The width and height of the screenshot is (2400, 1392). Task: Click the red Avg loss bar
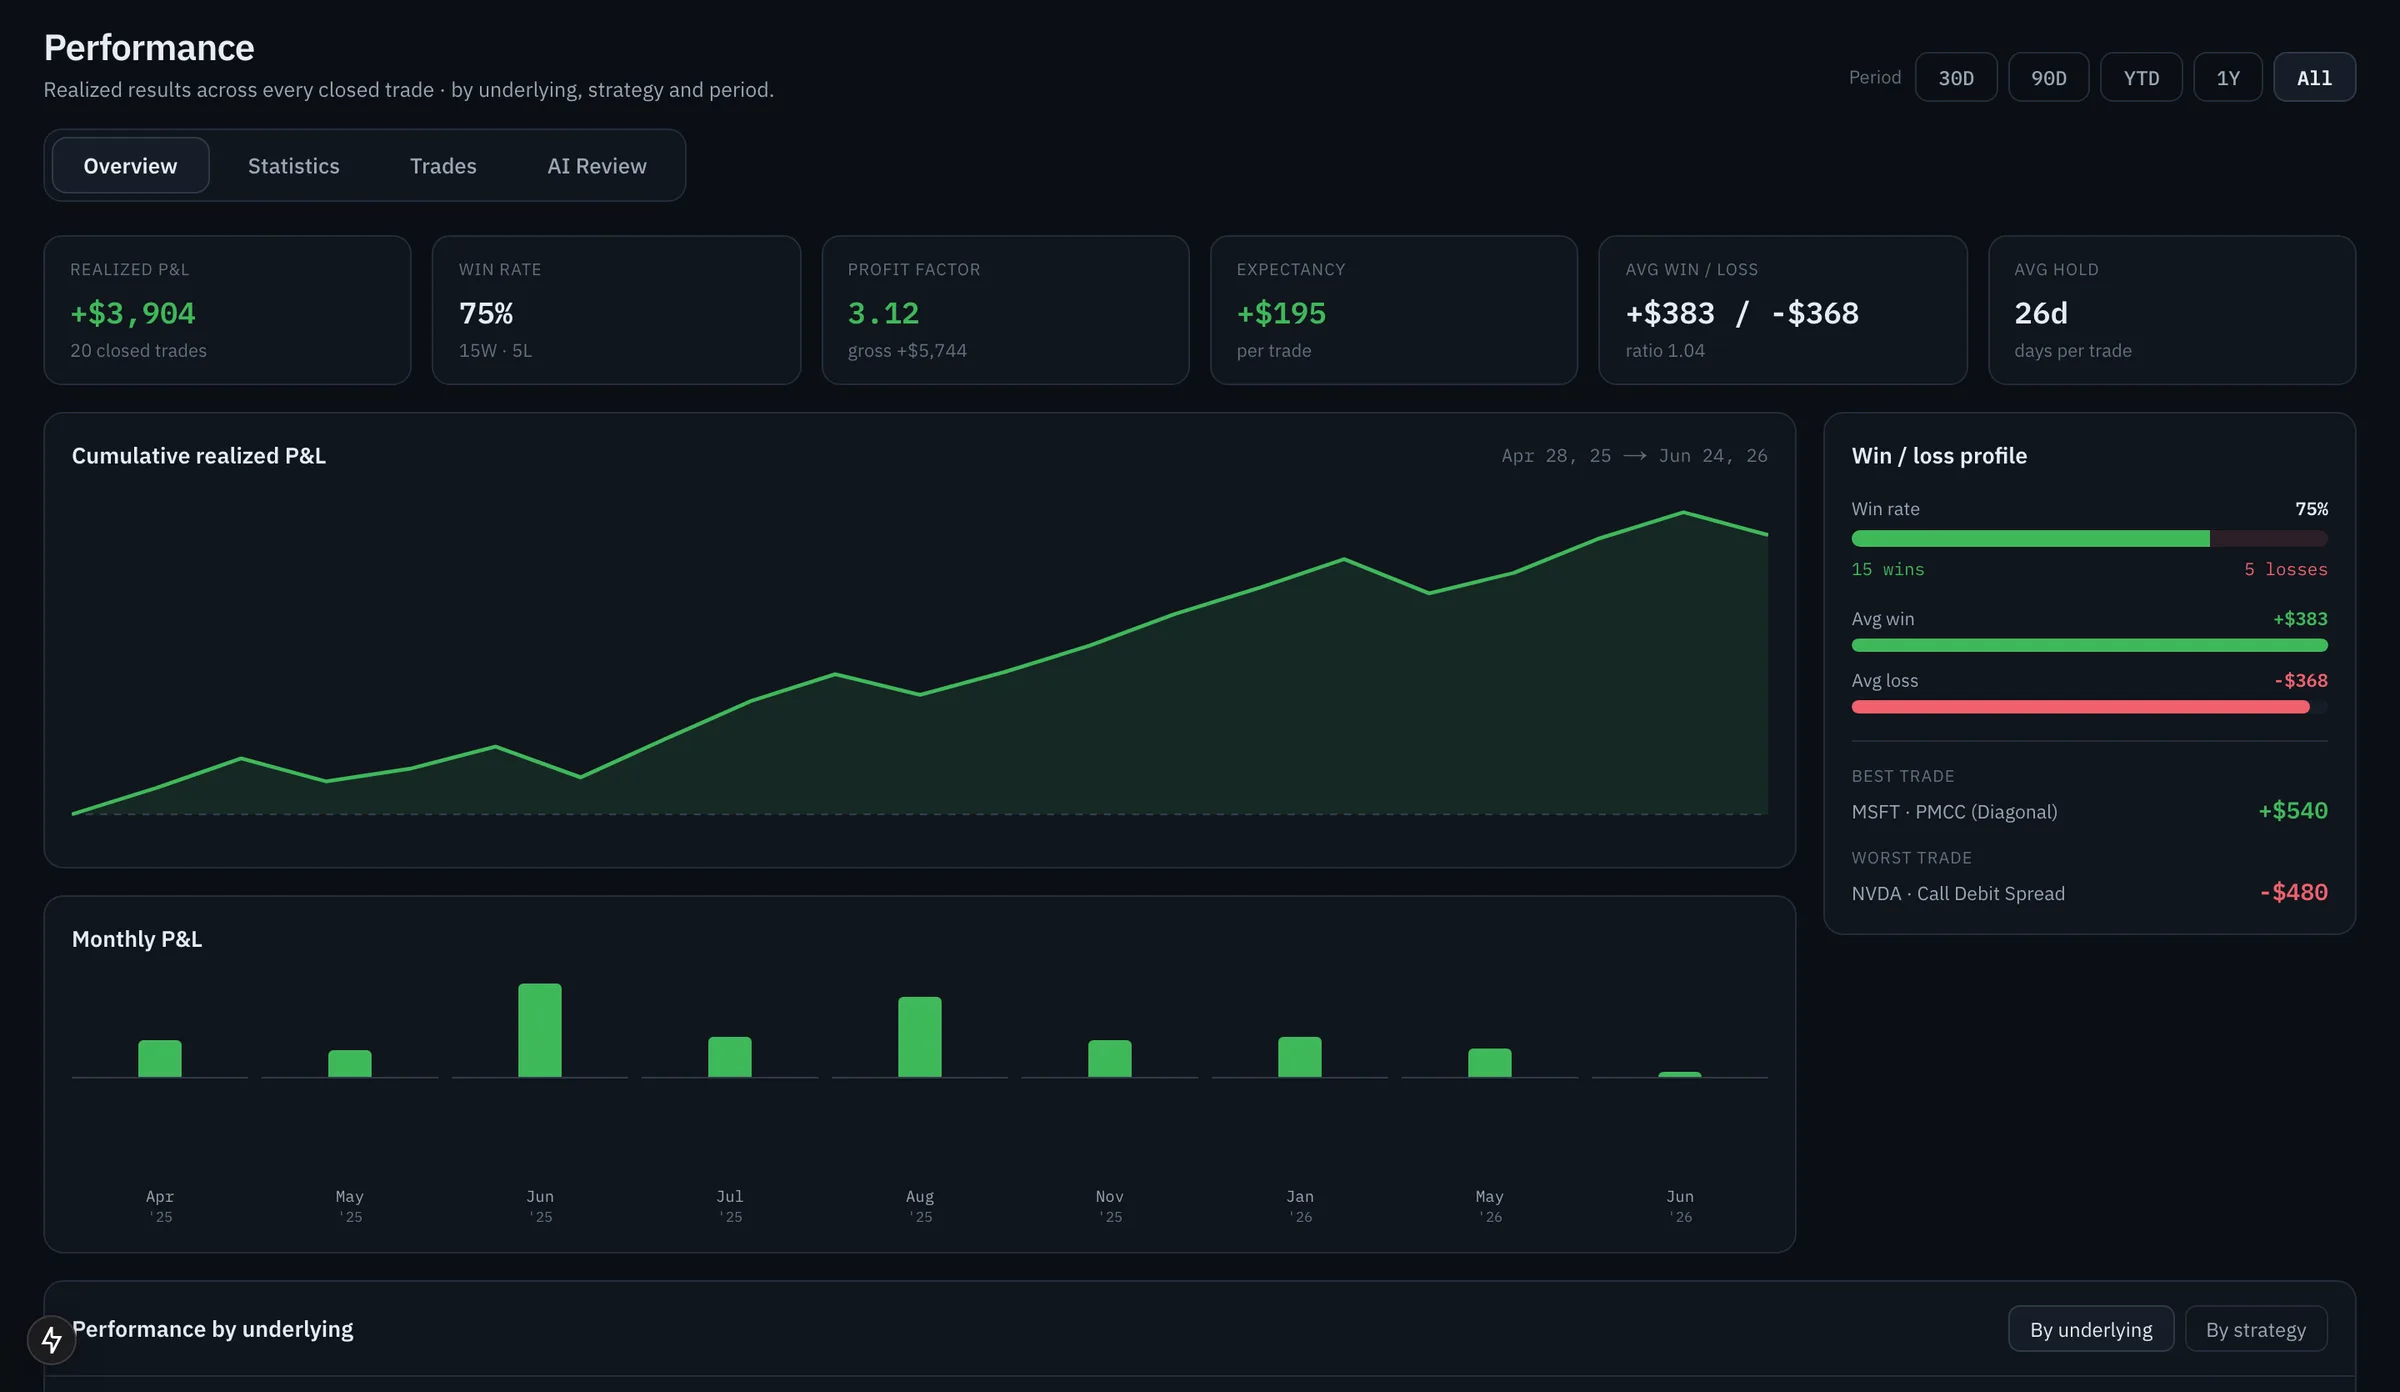tap(2080, 707)
